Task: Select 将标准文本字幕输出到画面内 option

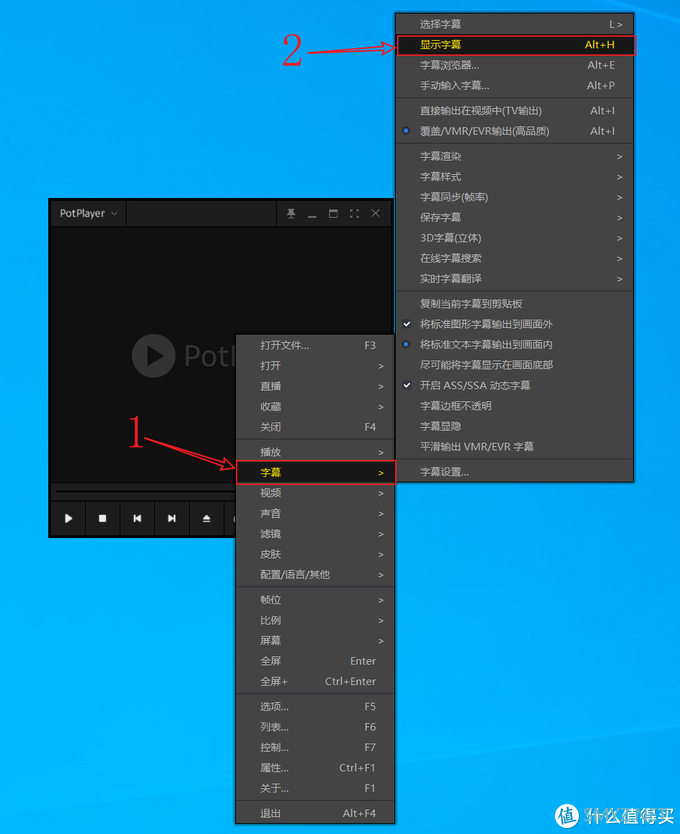Action: (x=515, y=345)
